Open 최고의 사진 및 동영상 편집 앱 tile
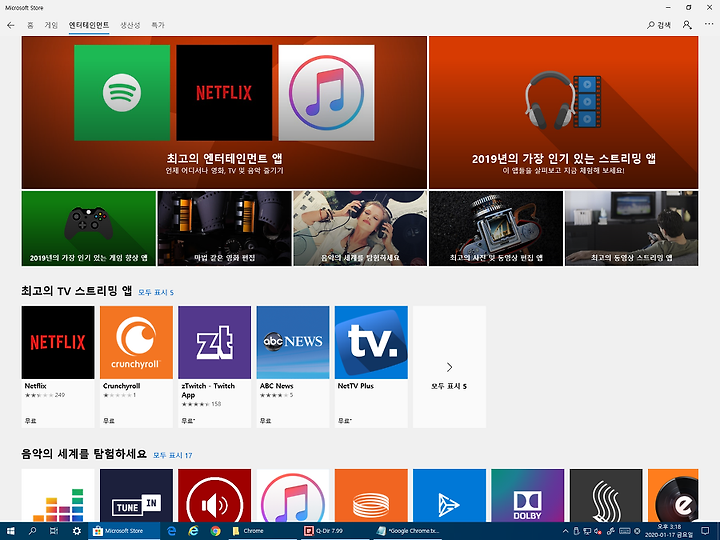This screenshot has height=540, width=720. click(496, 229)
